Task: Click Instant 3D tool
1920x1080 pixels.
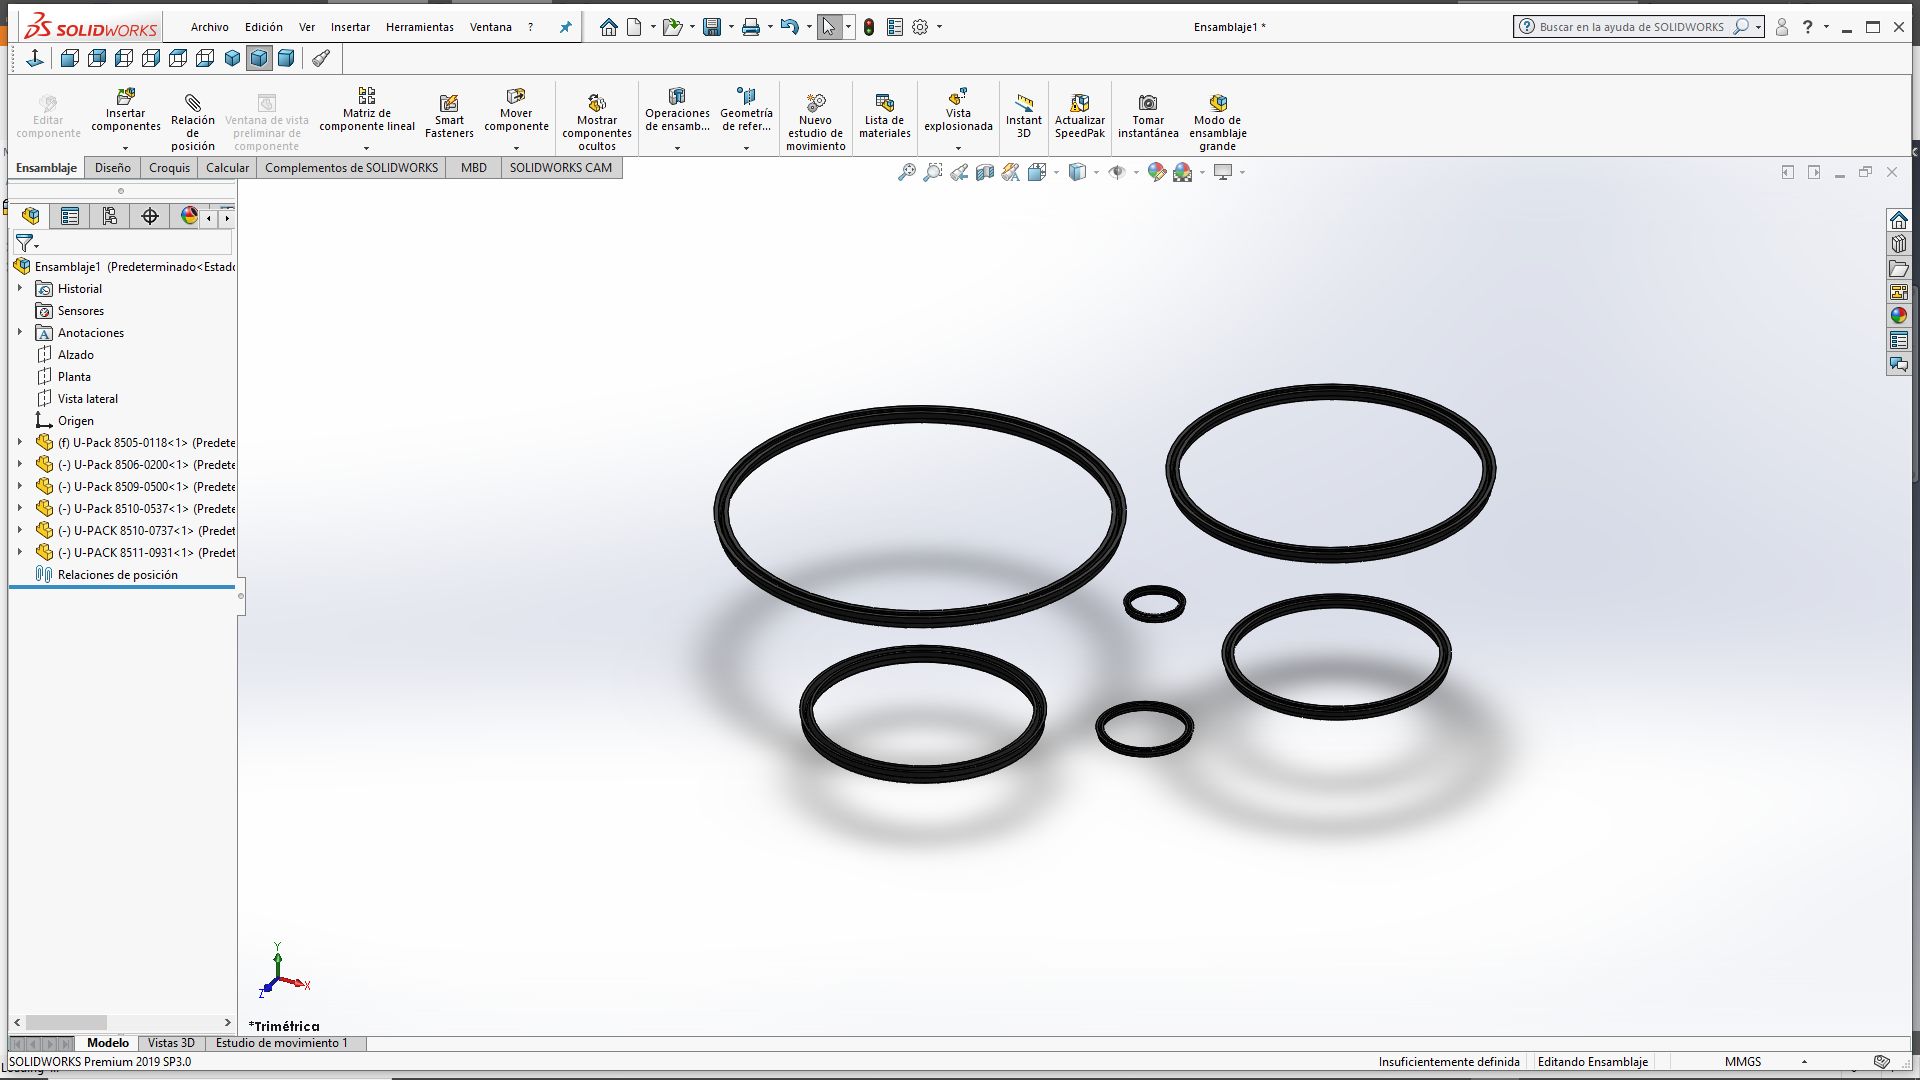Action: 1023,103
